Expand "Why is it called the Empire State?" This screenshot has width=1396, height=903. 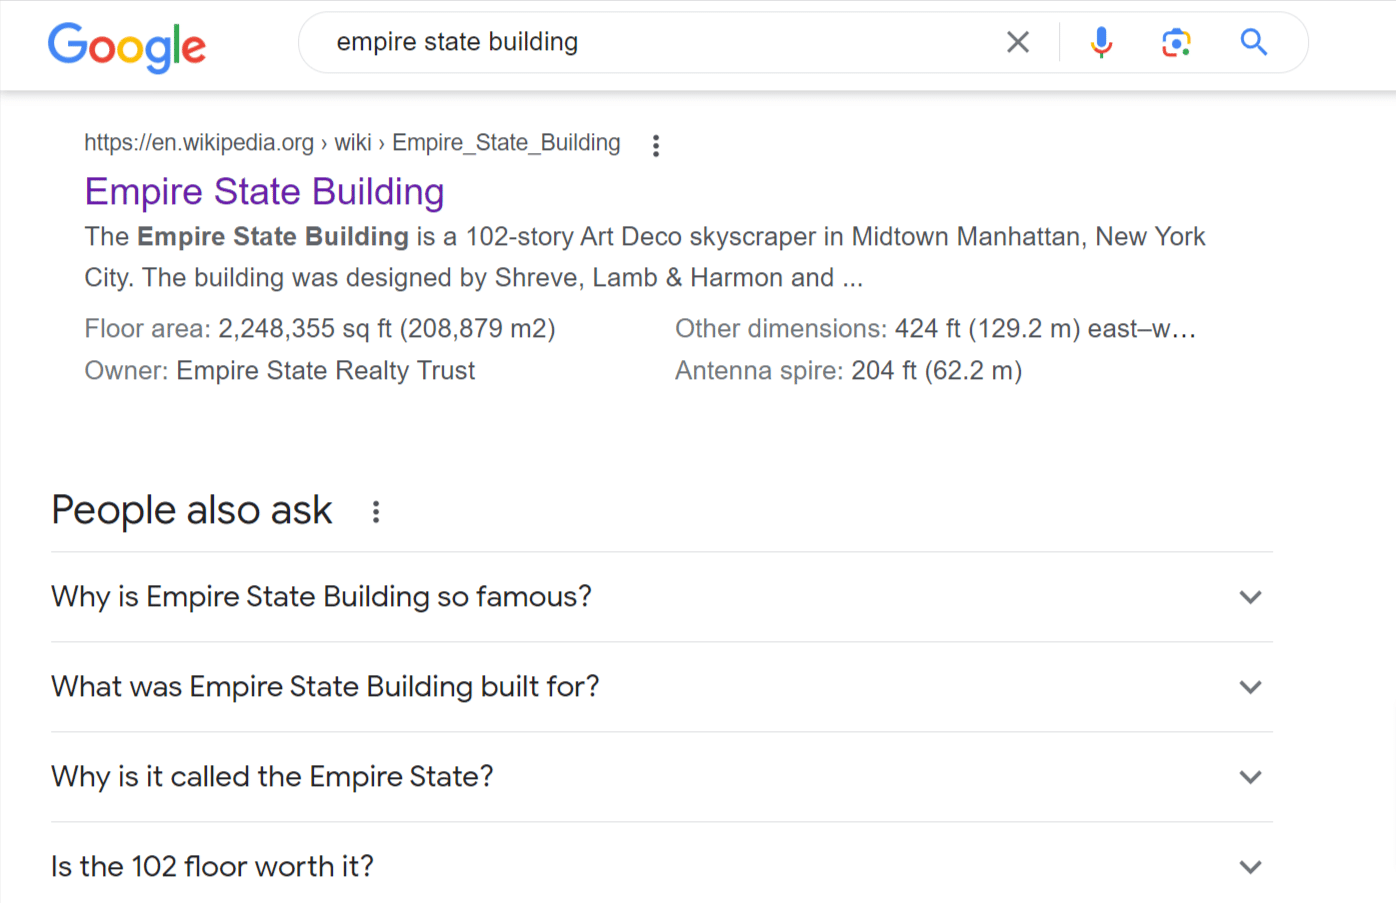(272, 777)
